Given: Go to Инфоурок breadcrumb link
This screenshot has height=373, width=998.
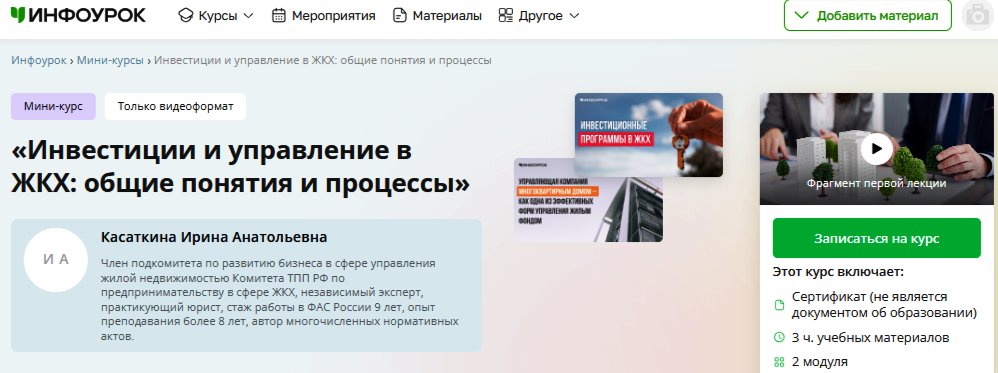Looking at the screenshot, I should click(x=39, y=60).
